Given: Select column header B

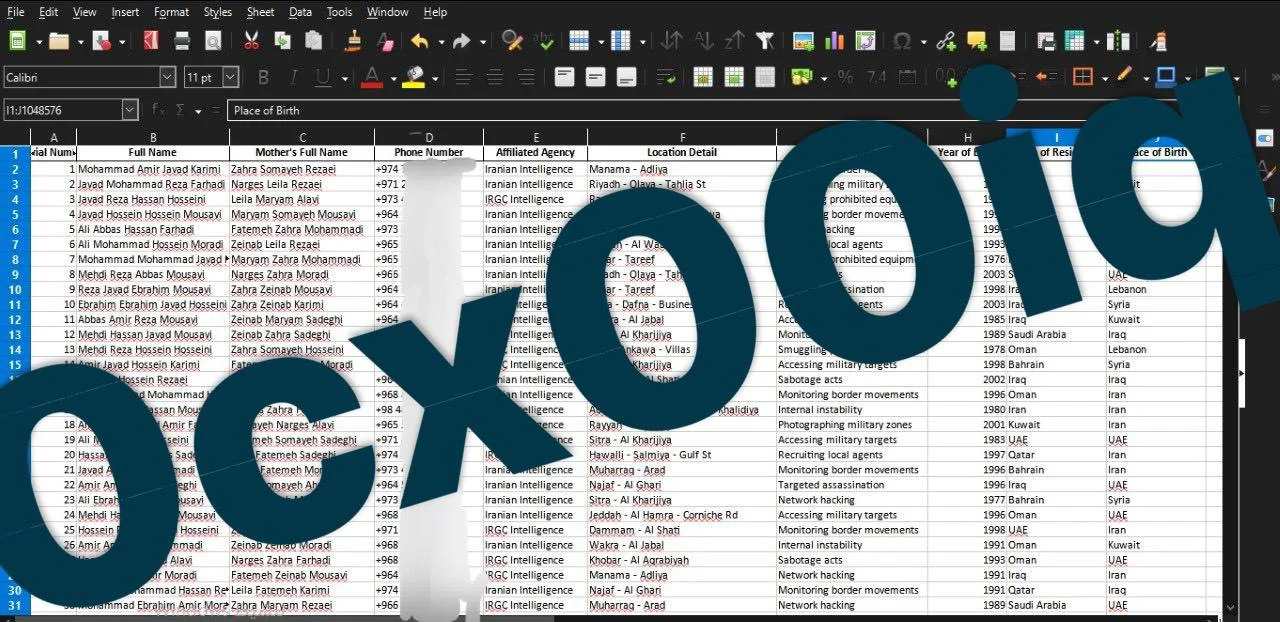Looking at the screenshot, I should tap(153, 137).
